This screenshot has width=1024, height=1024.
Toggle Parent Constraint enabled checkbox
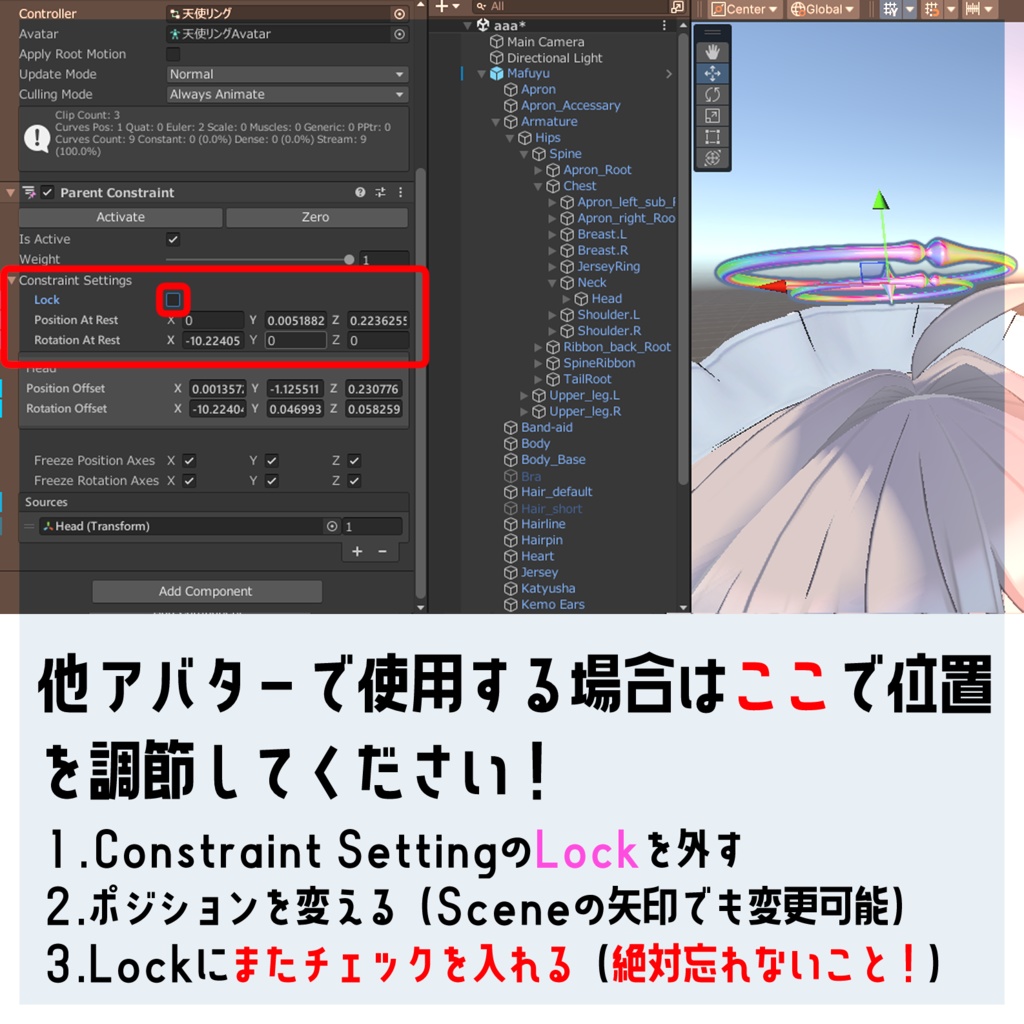(47, 192)
